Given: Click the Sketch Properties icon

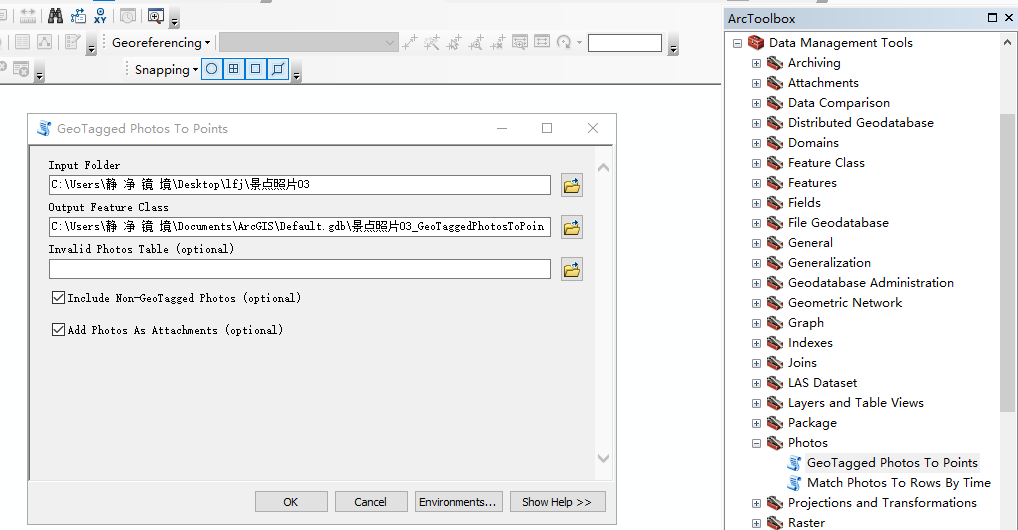Looking at the screenshot, I should (45, 43).
